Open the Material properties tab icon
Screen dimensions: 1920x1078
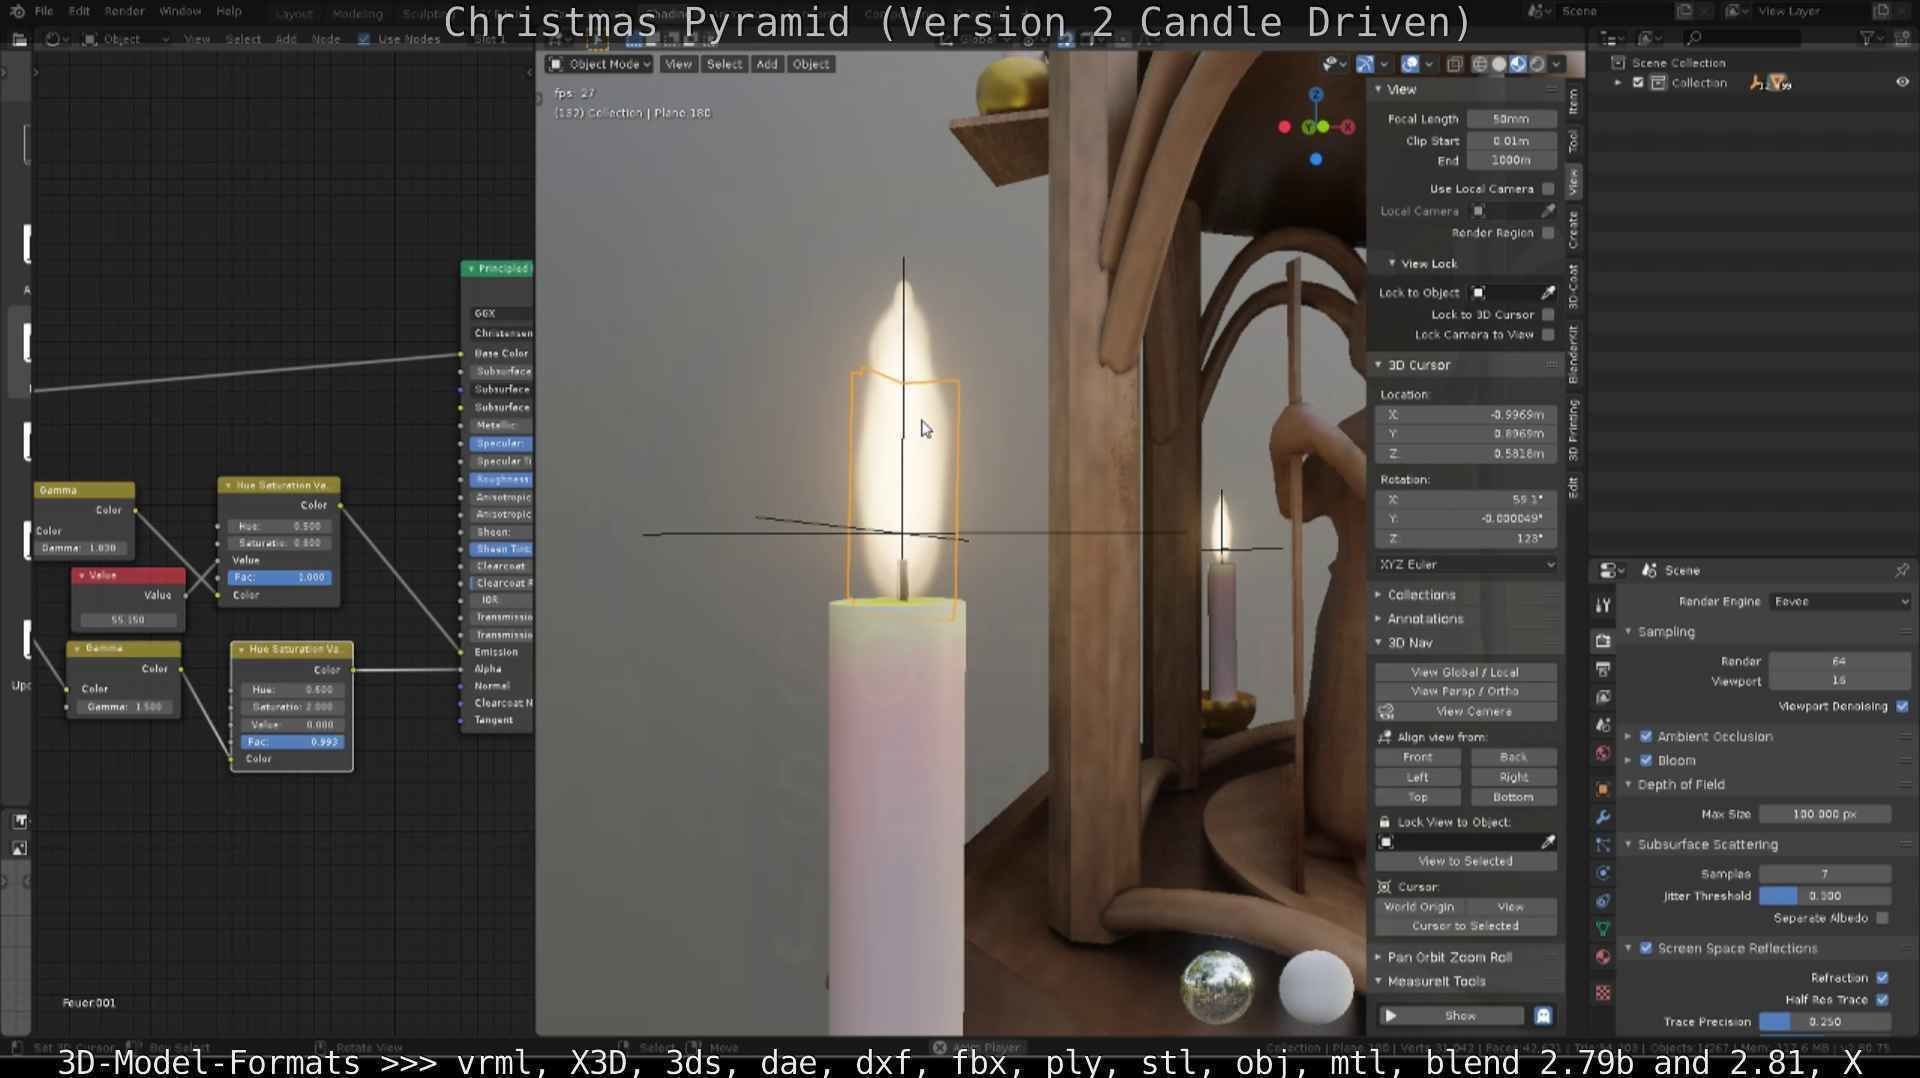[x=1603, y=957]
